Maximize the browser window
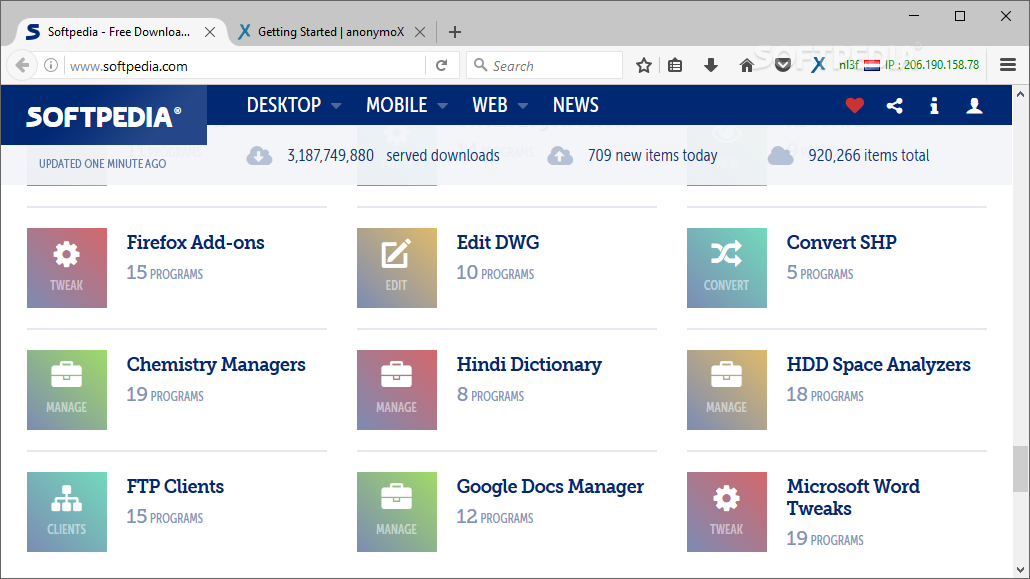The image size is (1030, 579). tap(960, 16)
